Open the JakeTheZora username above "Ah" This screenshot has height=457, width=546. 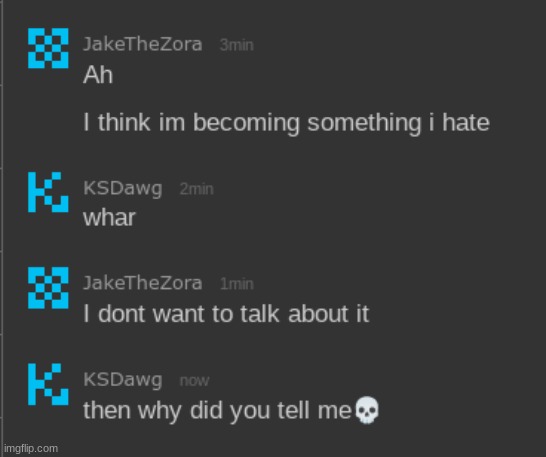[143, 44]
